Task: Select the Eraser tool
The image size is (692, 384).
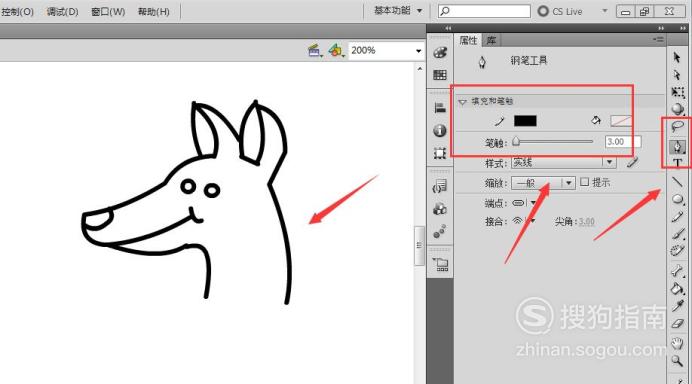Action: [677, 324]
